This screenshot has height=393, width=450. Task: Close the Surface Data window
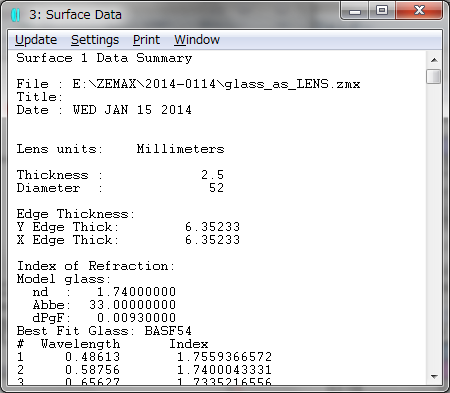coord(419,10)
